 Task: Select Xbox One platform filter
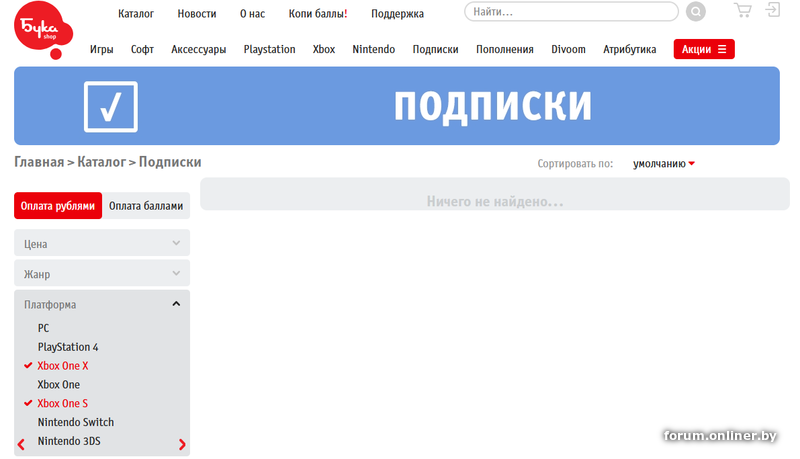pos(59,385)
